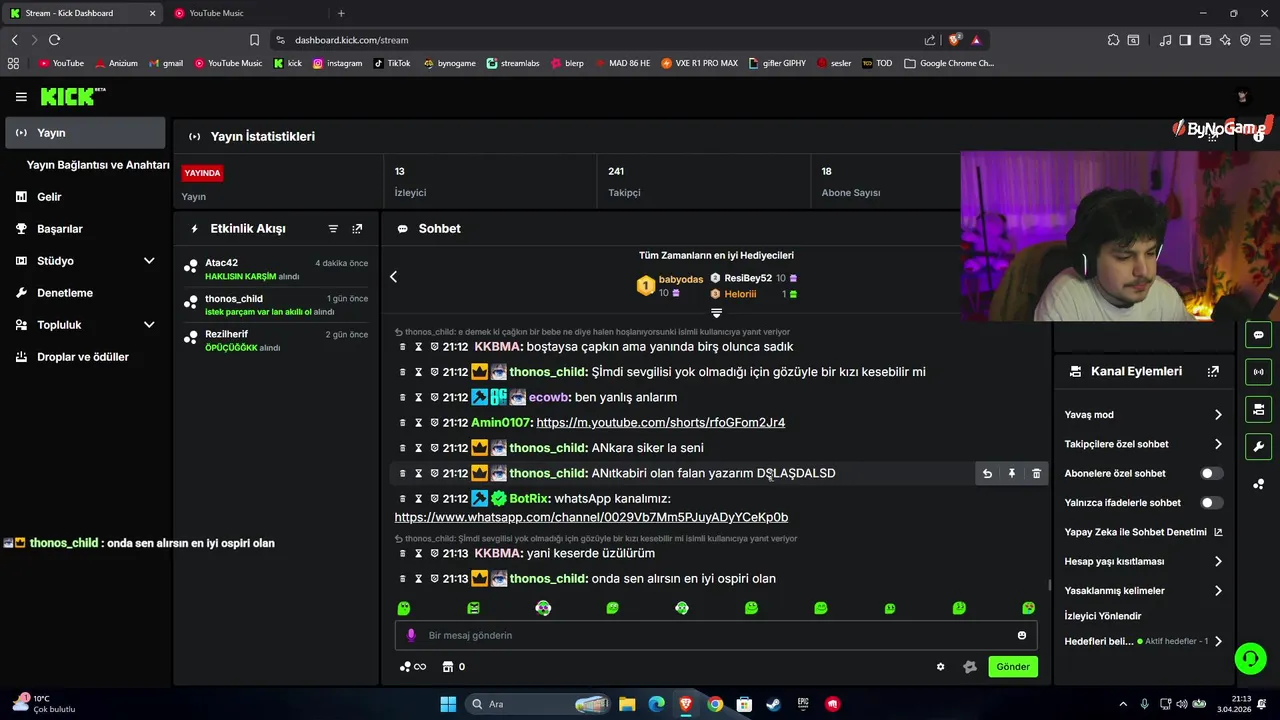The image size is (1280, 720).
Task: Expand Yasaklanmış kelimeler settings
Action: [x=1218, y=591]
